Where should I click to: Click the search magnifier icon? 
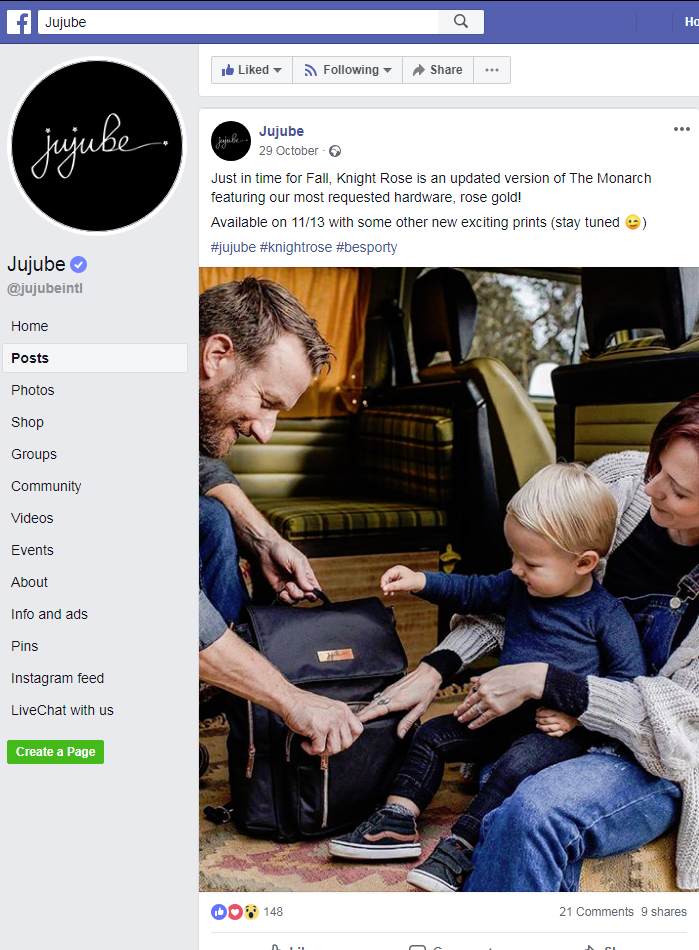coord(461,22)
